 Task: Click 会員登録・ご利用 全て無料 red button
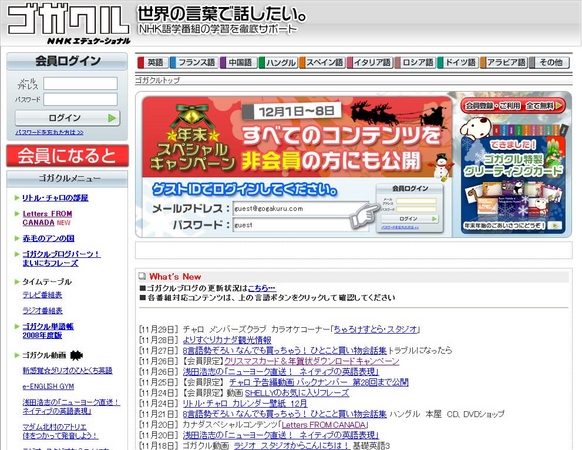click(x=513, y=106)
